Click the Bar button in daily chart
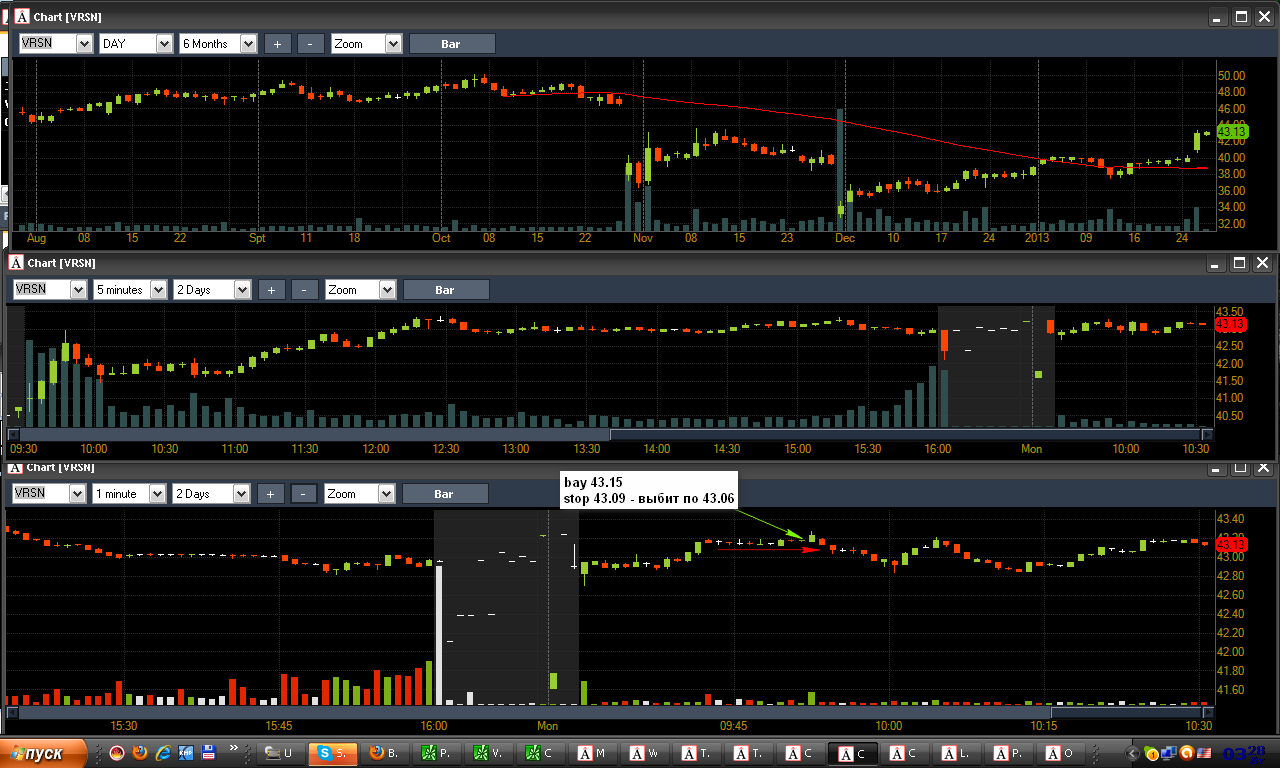 [452, 44]
